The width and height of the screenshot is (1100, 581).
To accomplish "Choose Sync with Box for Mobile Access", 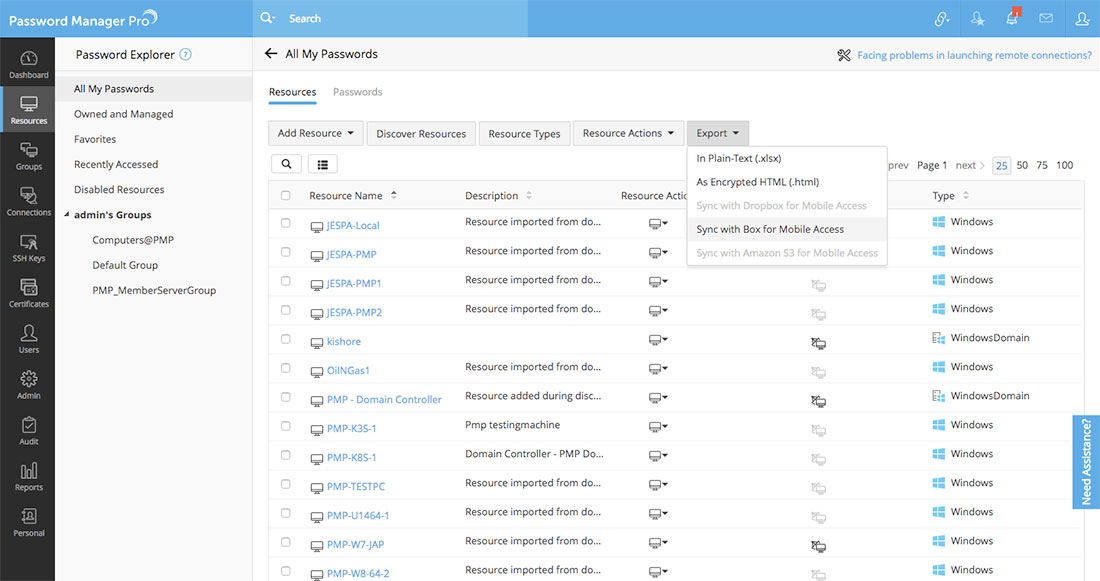I will click(770, 229).
